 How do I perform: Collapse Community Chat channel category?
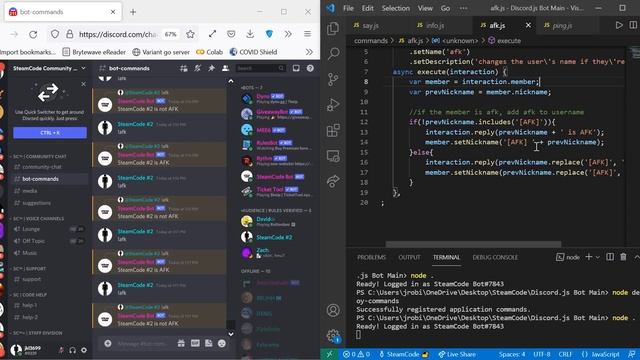(x=39, y=156)
